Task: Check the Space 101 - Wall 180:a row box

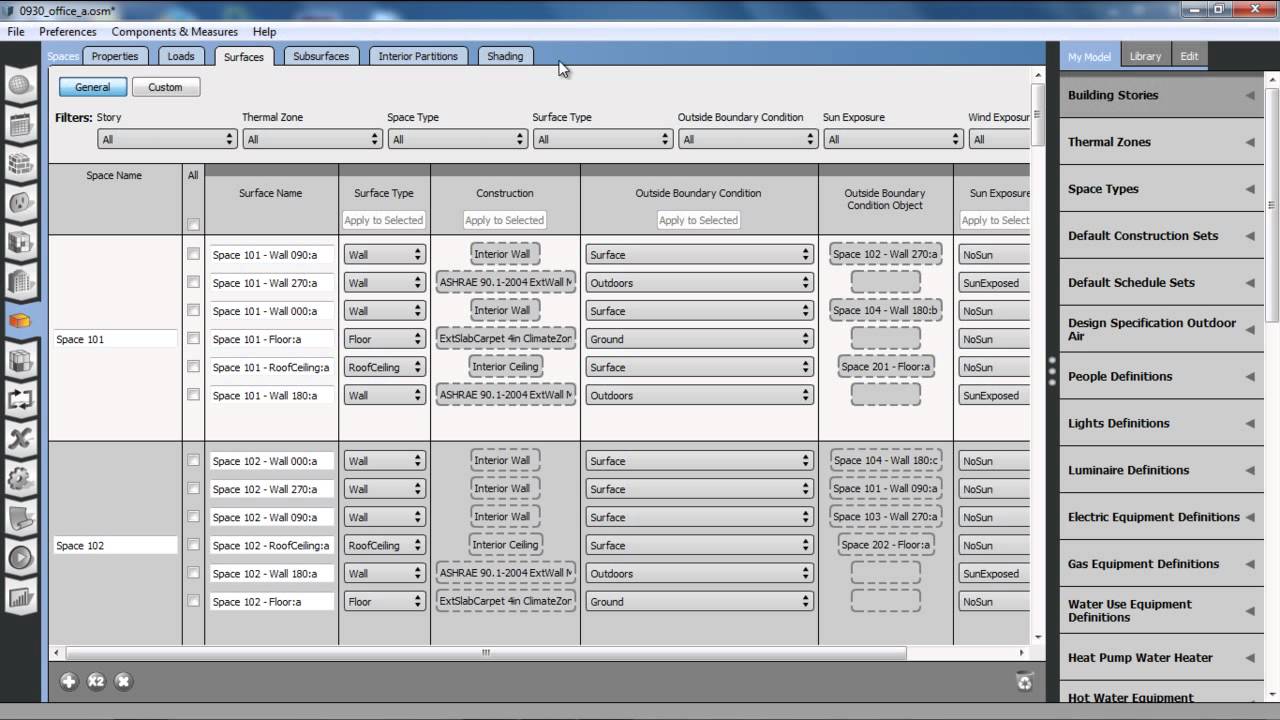Action: tap(193, 394)
